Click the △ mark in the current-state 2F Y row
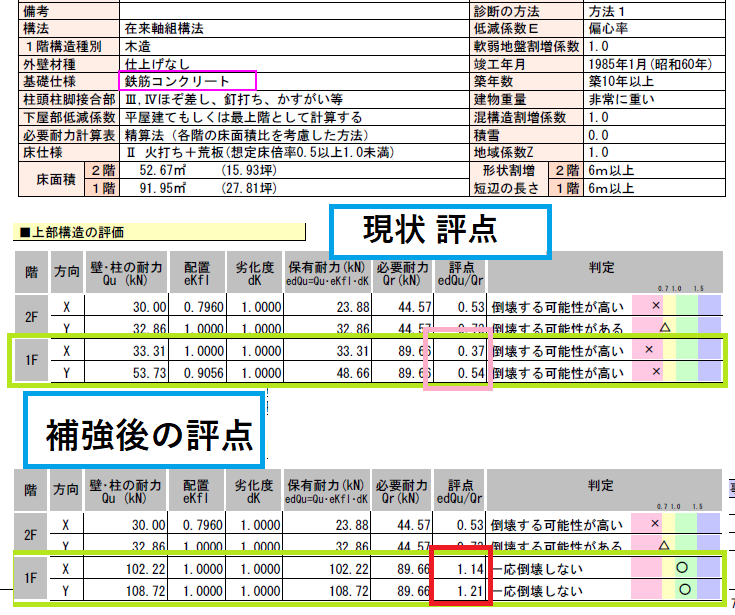The image size is (735, 615). pos(663,325)
